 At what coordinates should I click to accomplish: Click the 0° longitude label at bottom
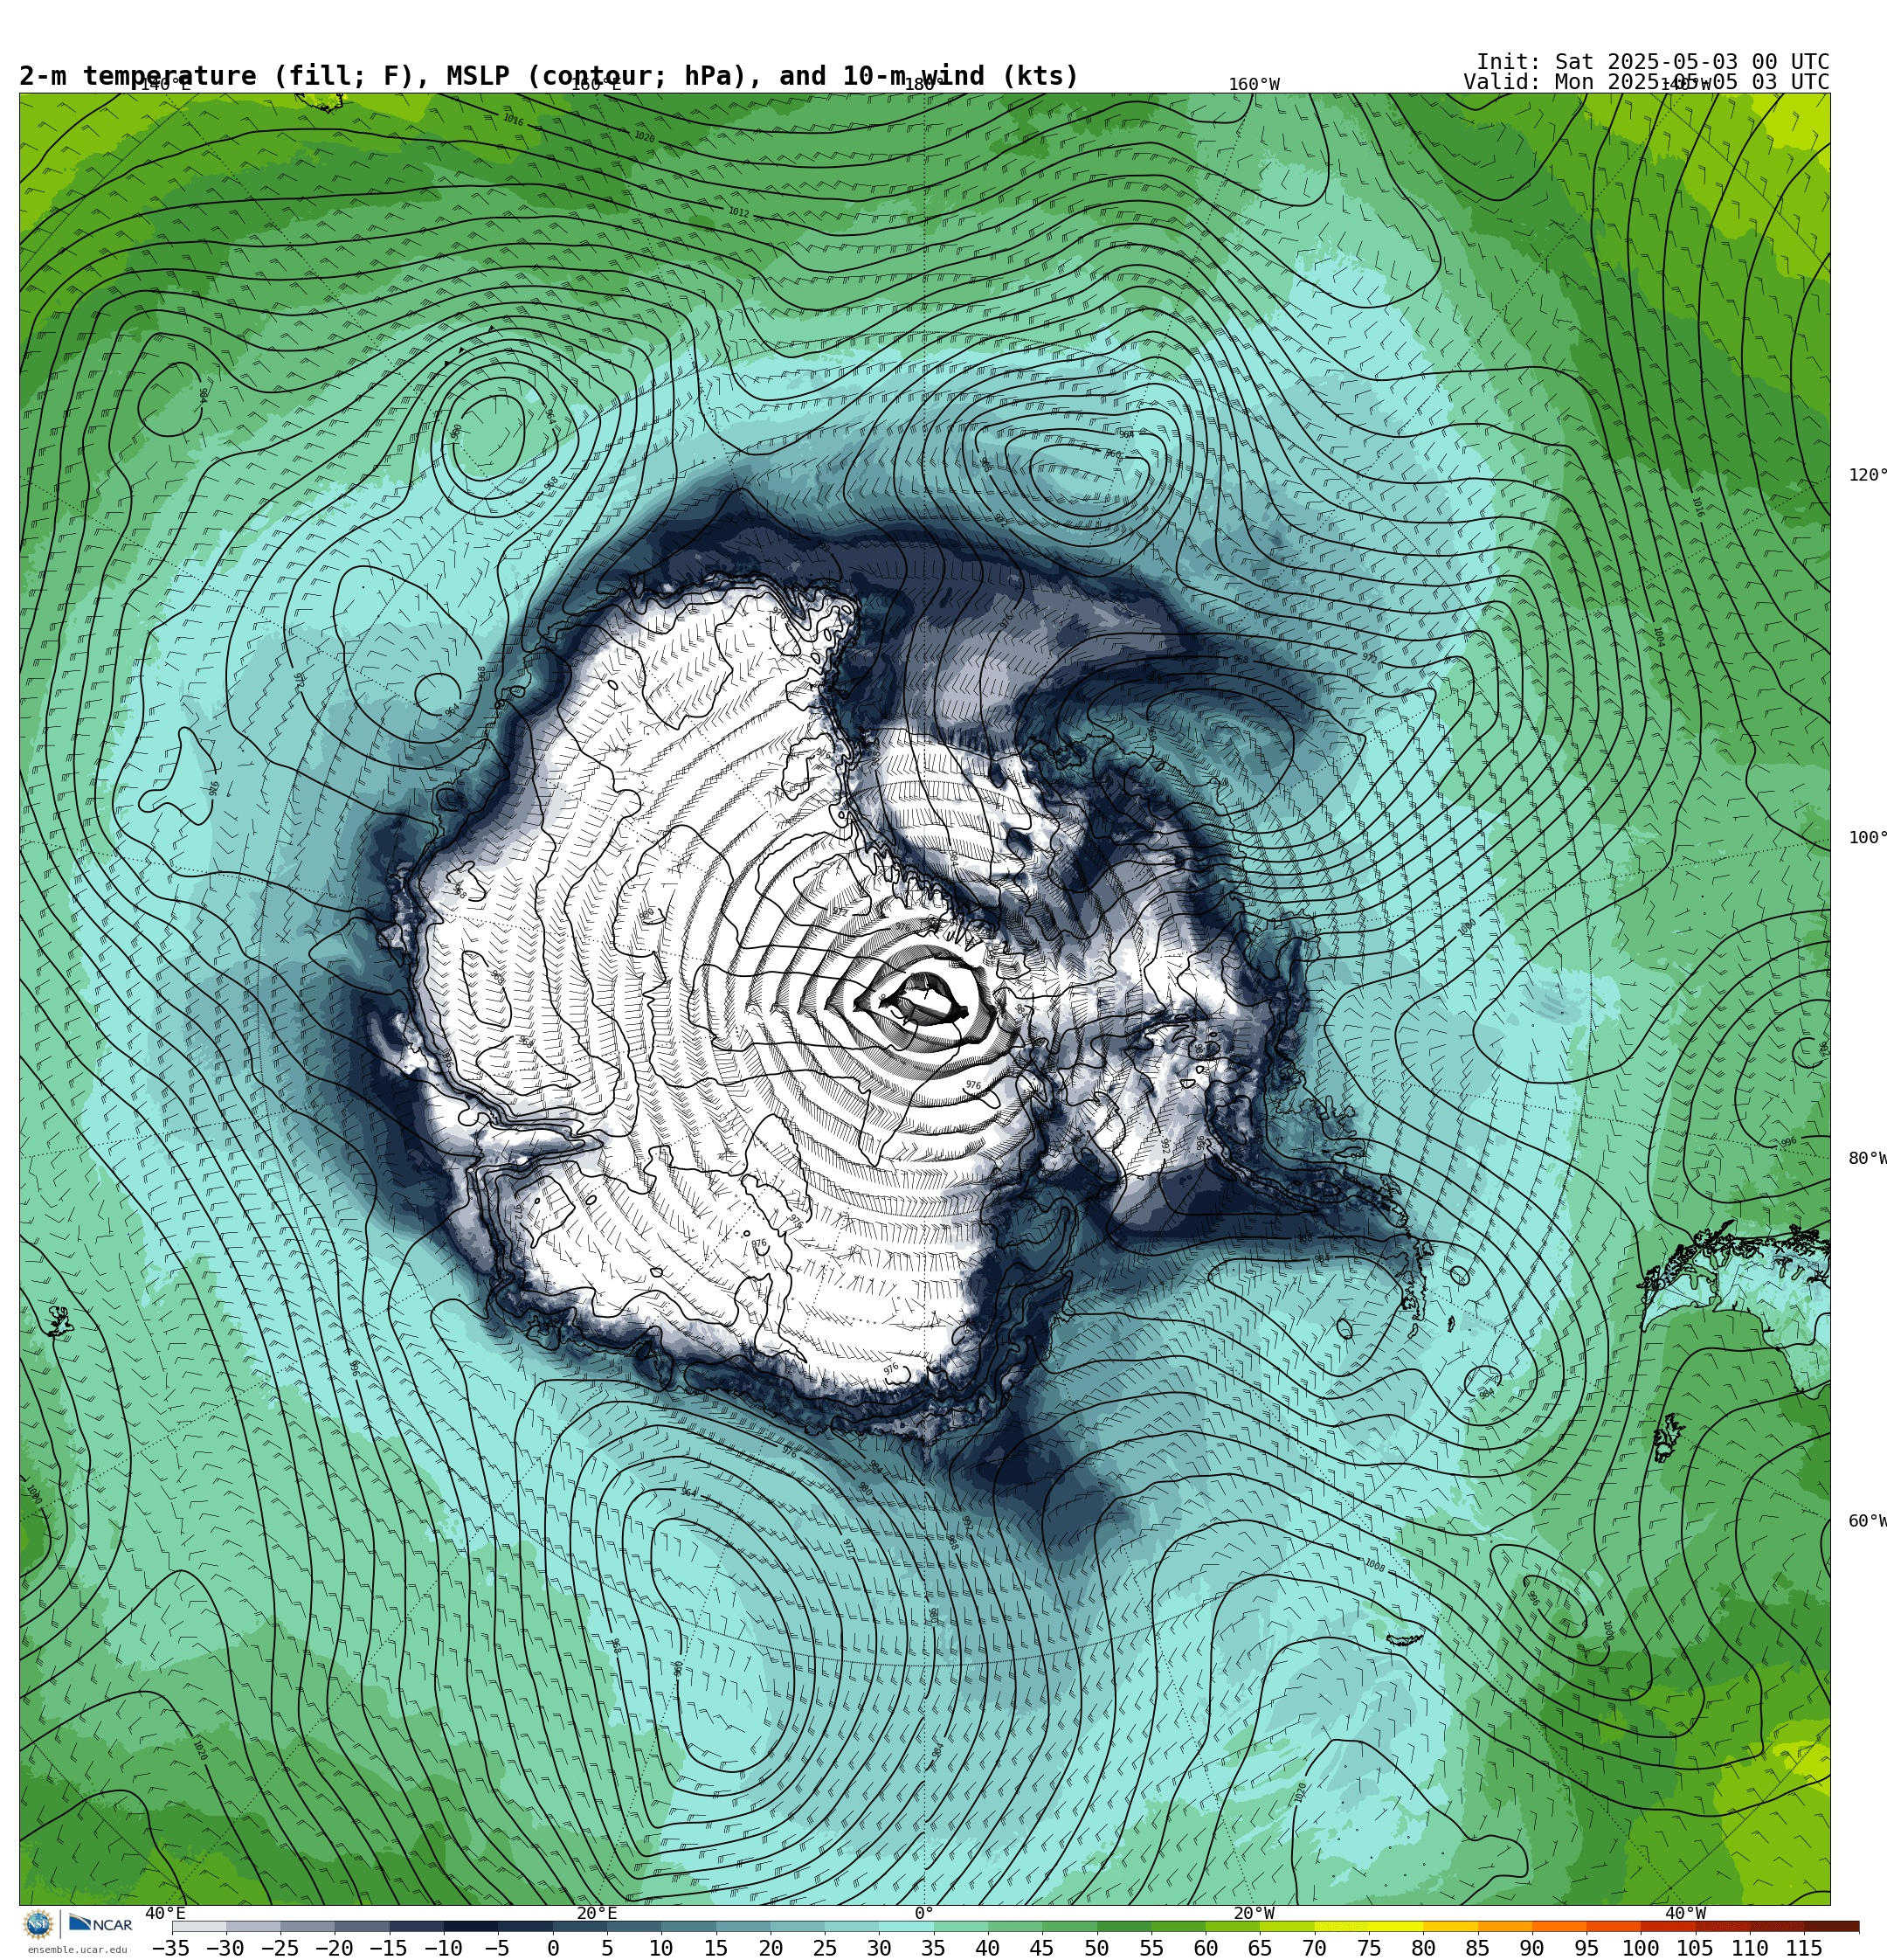coord(924,1913)
